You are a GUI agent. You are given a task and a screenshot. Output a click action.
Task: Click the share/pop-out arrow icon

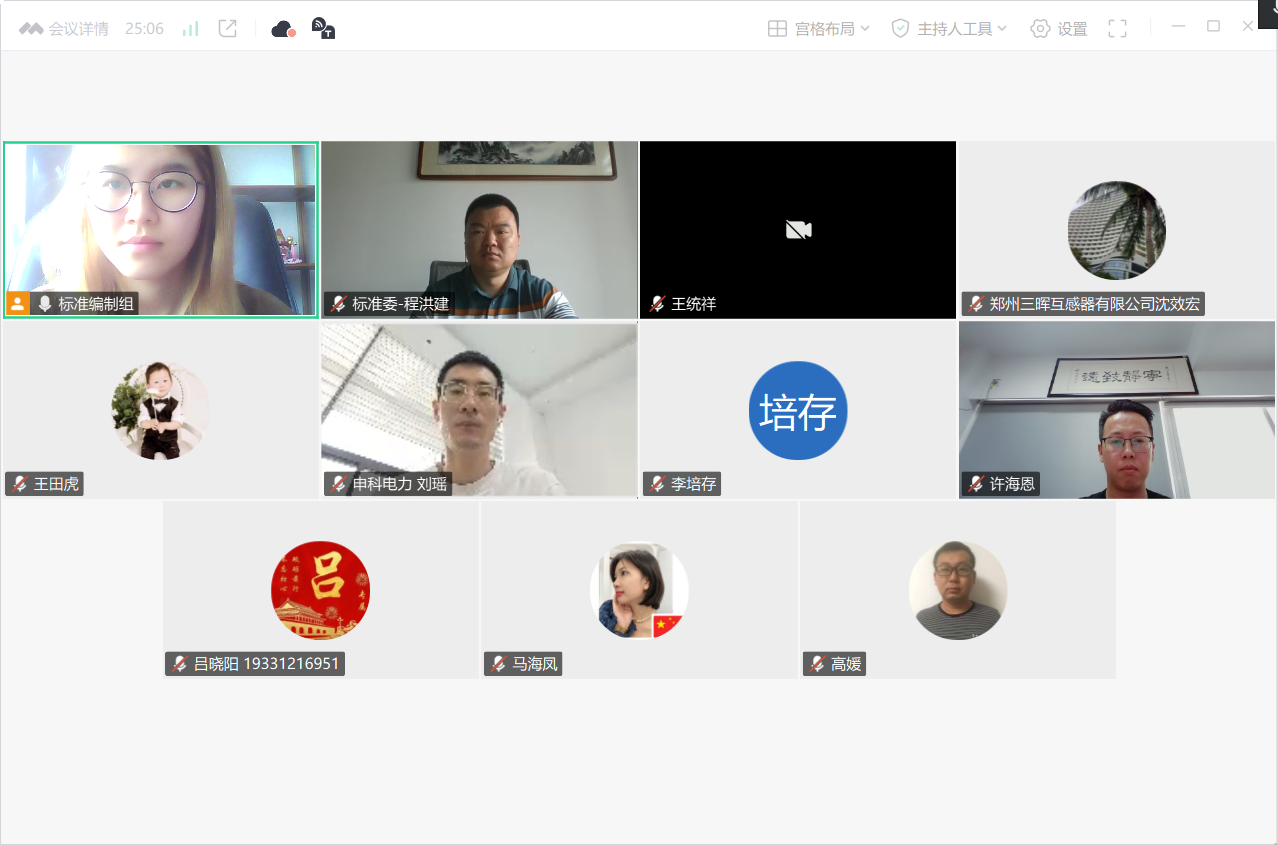pyautogui.click(x=228, y=29)
